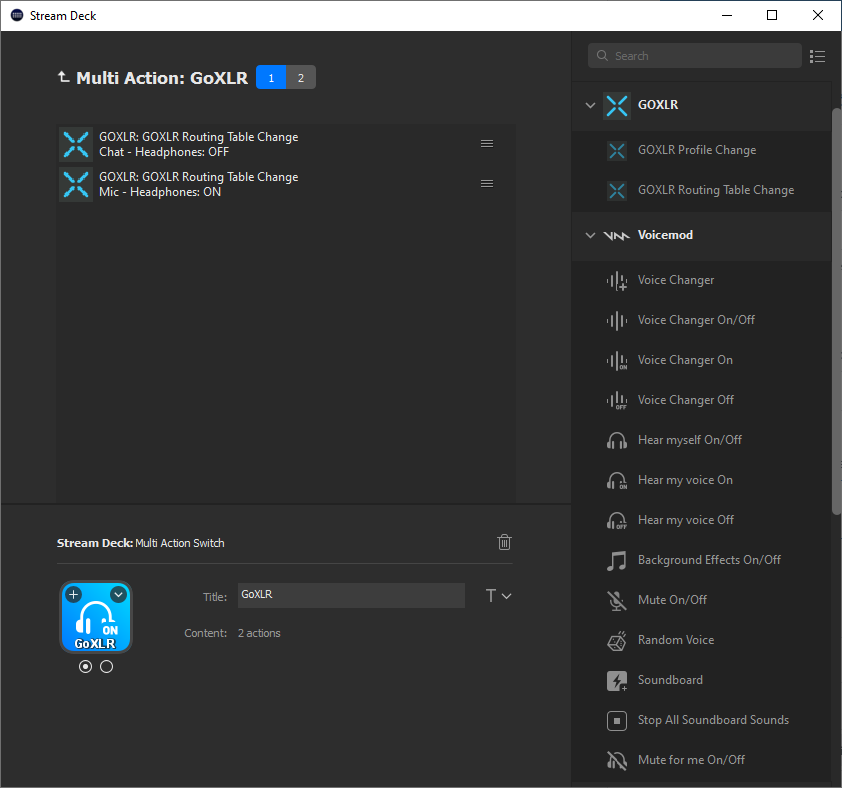Click the Mute for me On/Off icon
Image resolution: width=842 pixels, height=788 pixels.
pos(617,761)
